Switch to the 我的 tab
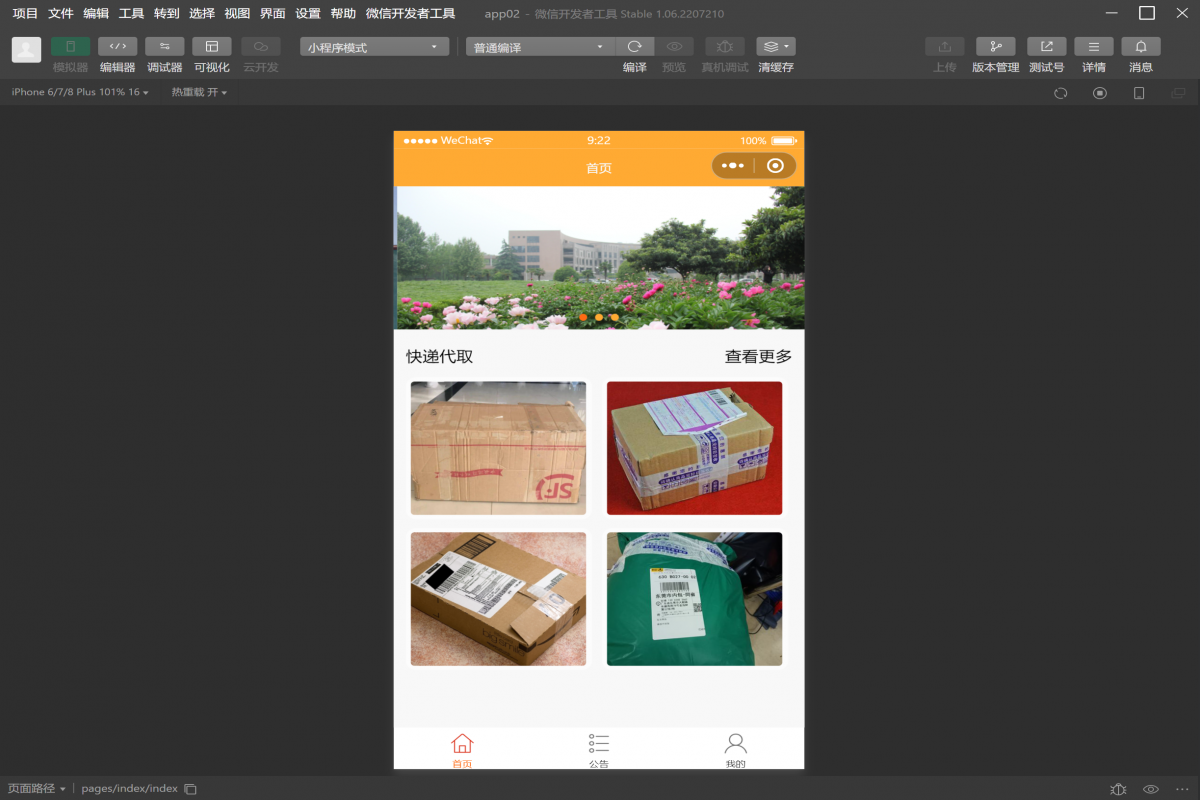This screenshot has height=800, width=1200. 735,750
